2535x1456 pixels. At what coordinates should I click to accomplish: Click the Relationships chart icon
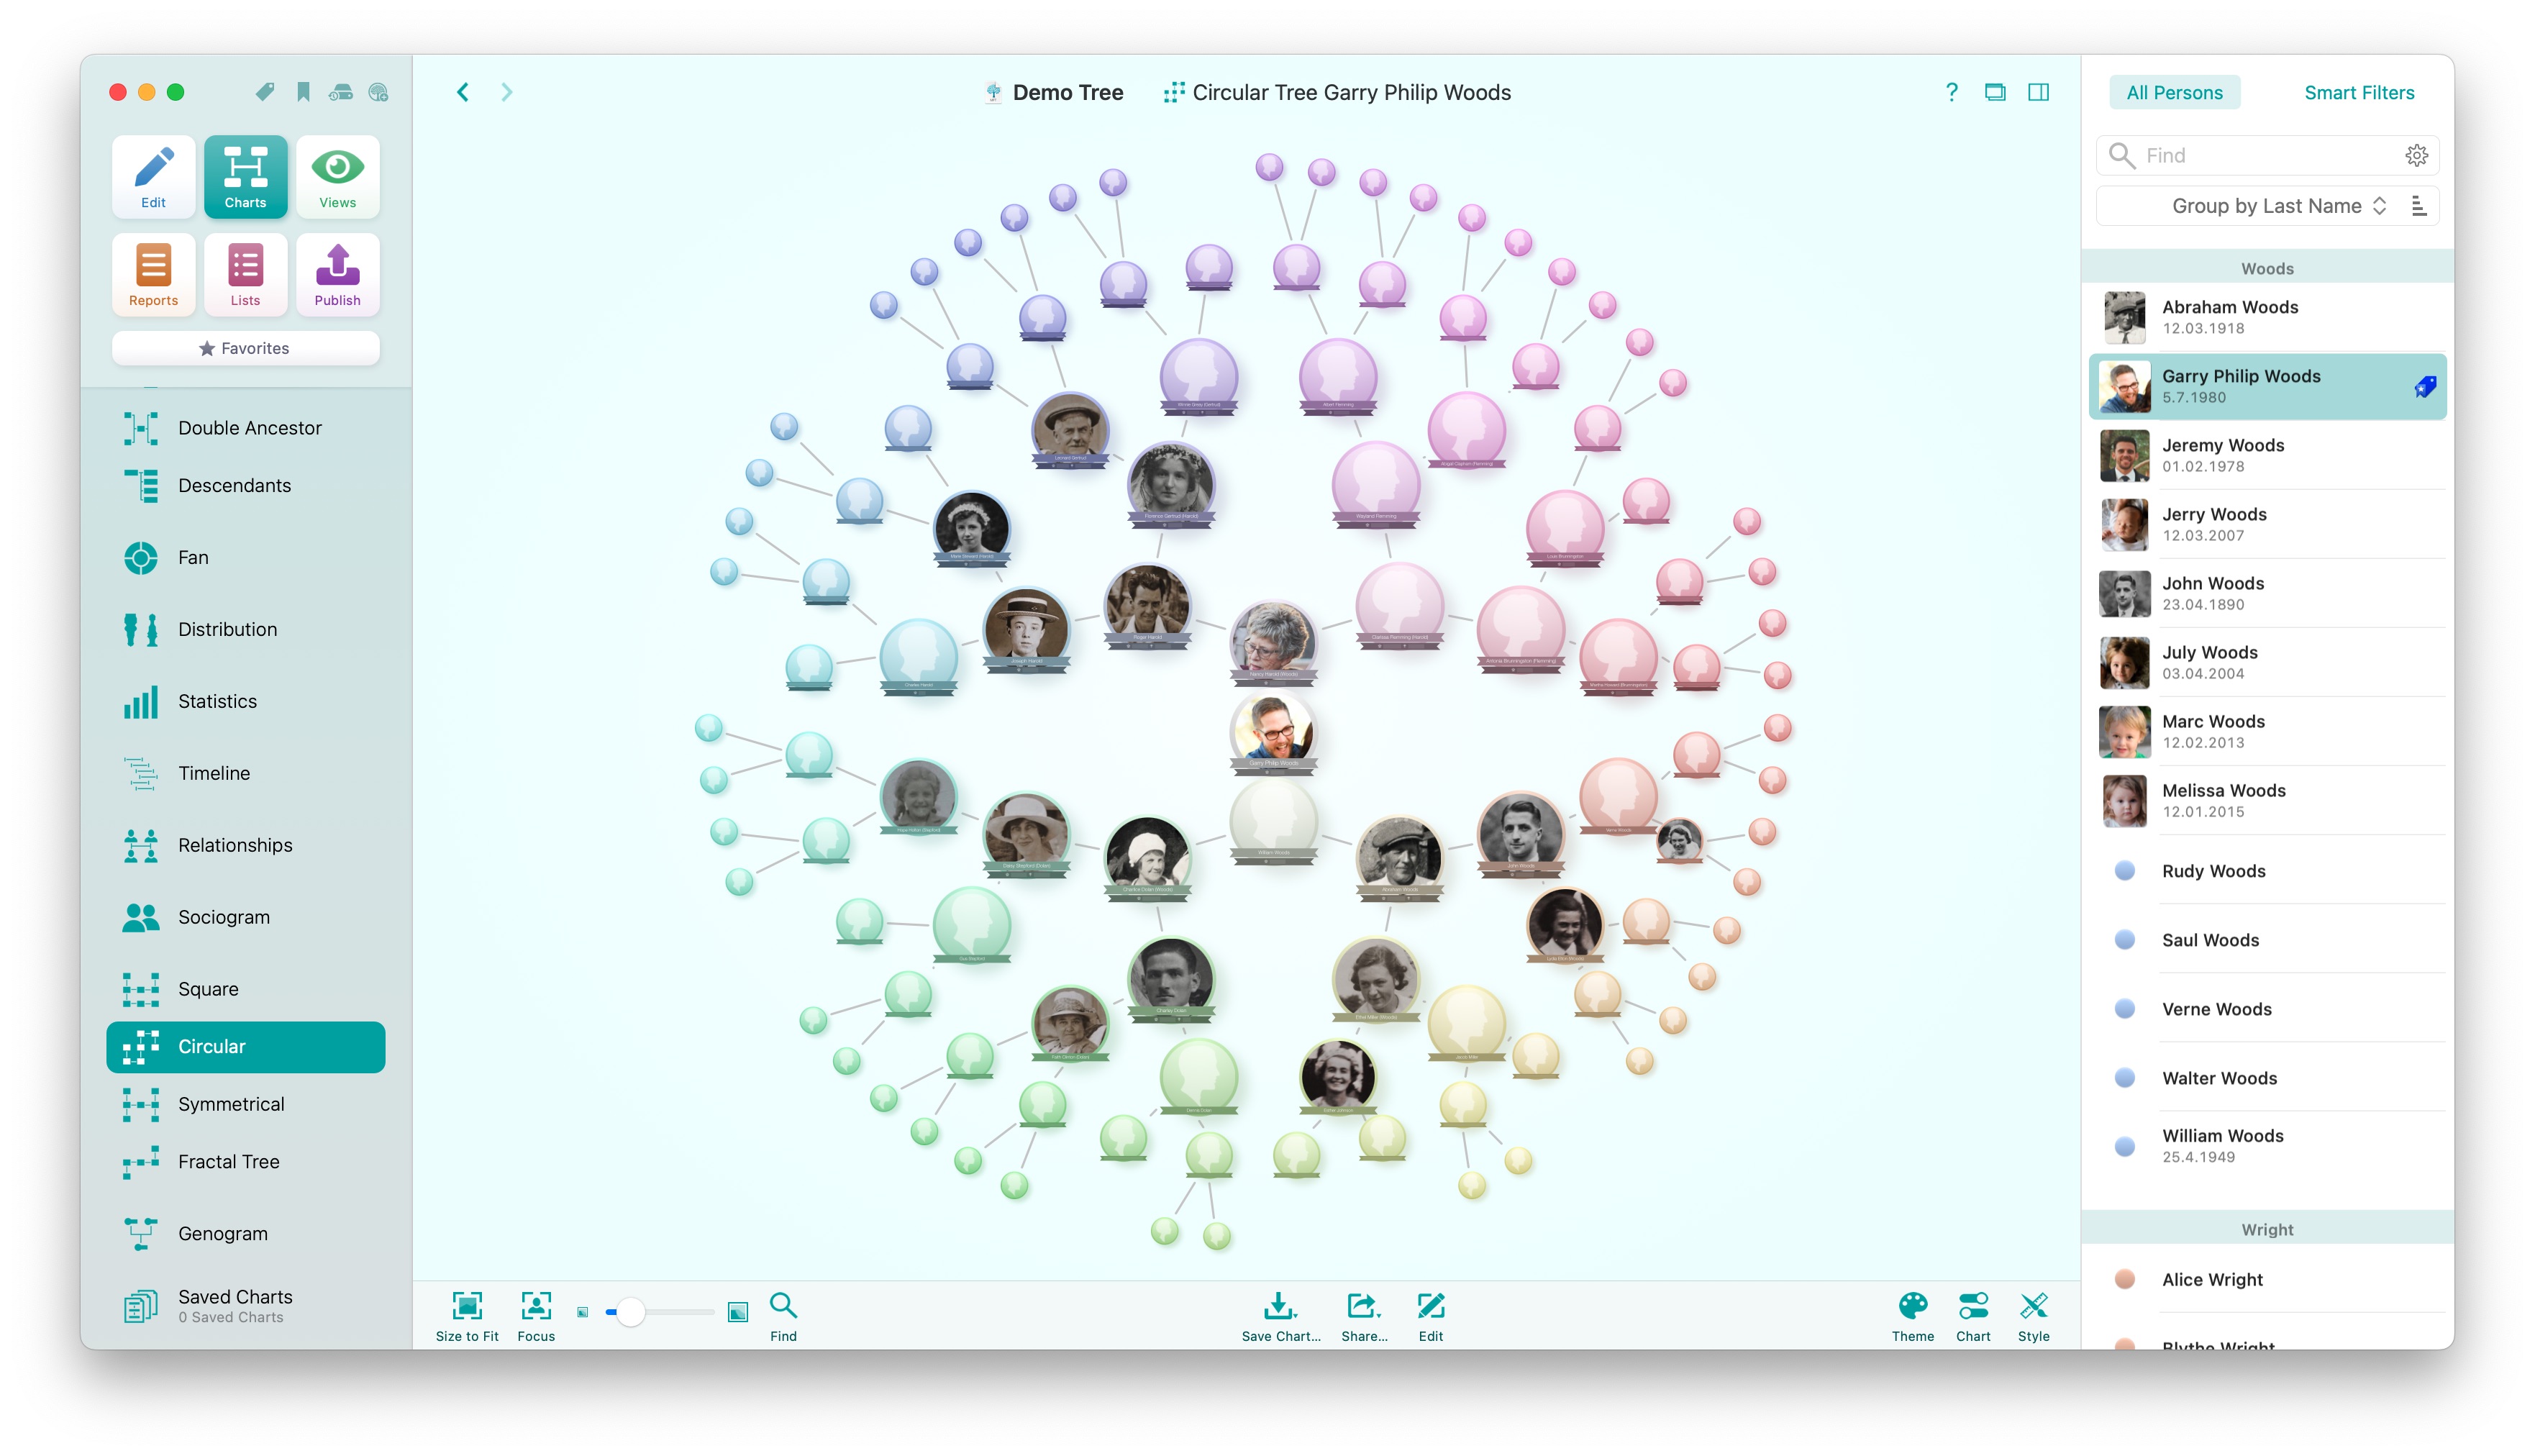click(x=140, y=845)
